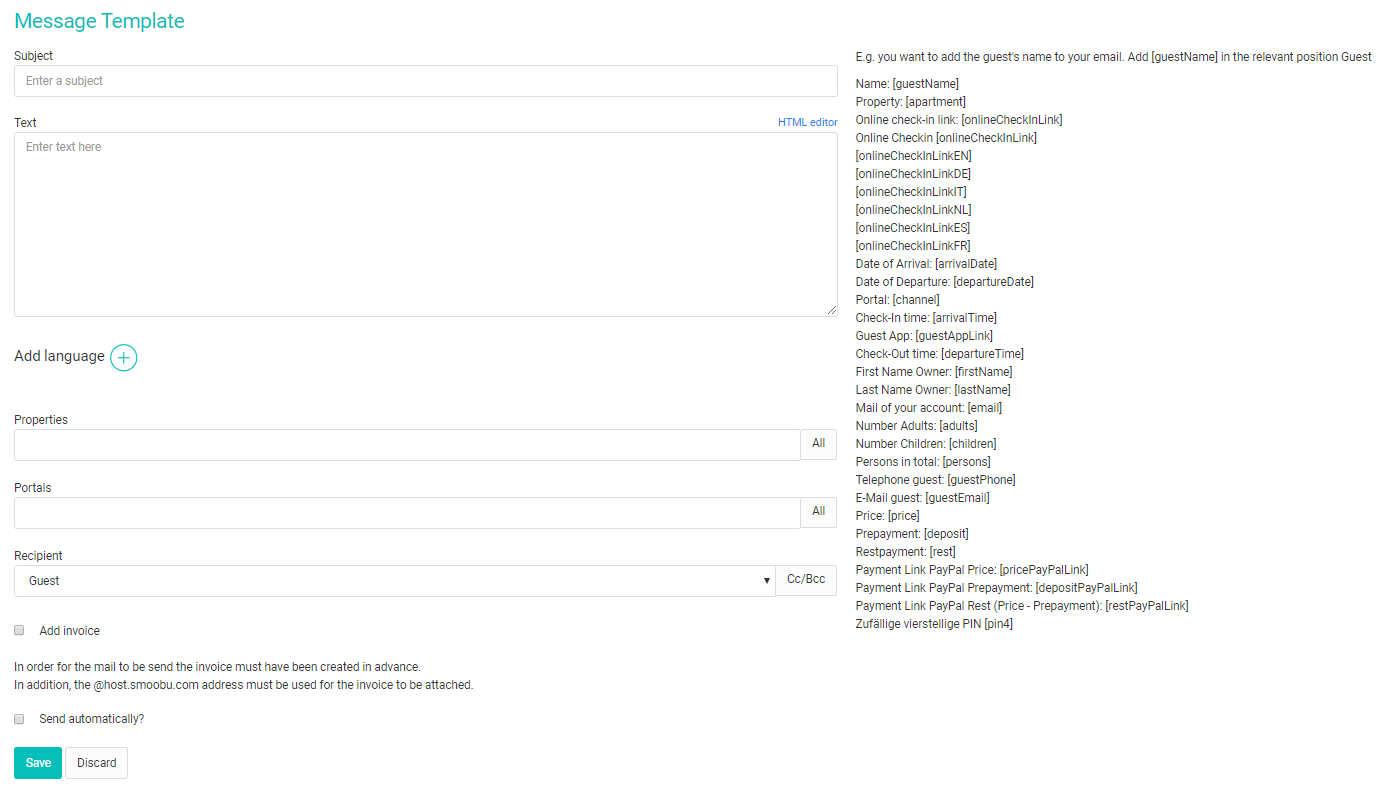Viewport: 1387px width, 790px height.
Task: Click the 'Date of Arrival: [arrivalDate]' line
Action: coord(926,264)
